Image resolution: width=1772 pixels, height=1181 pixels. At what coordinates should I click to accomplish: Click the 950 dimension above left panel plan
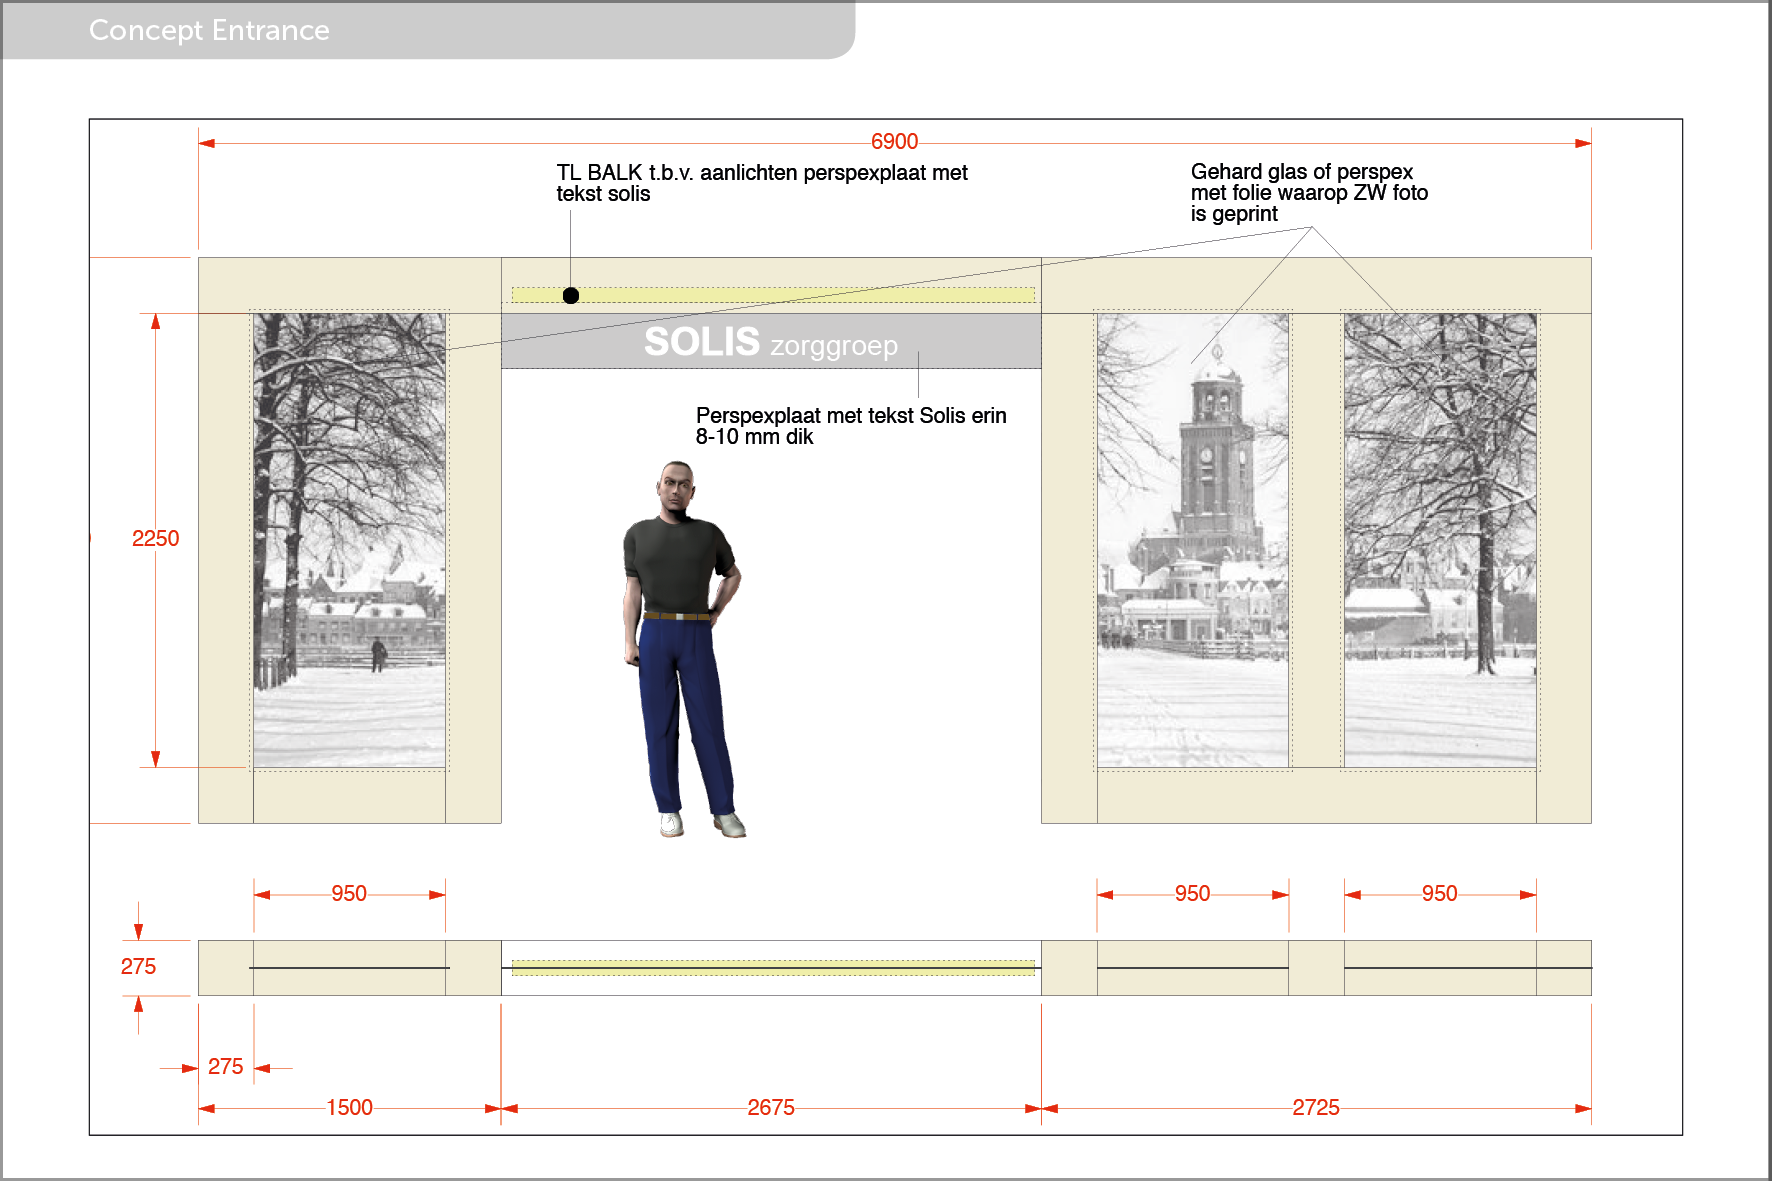tap(349, 894)
